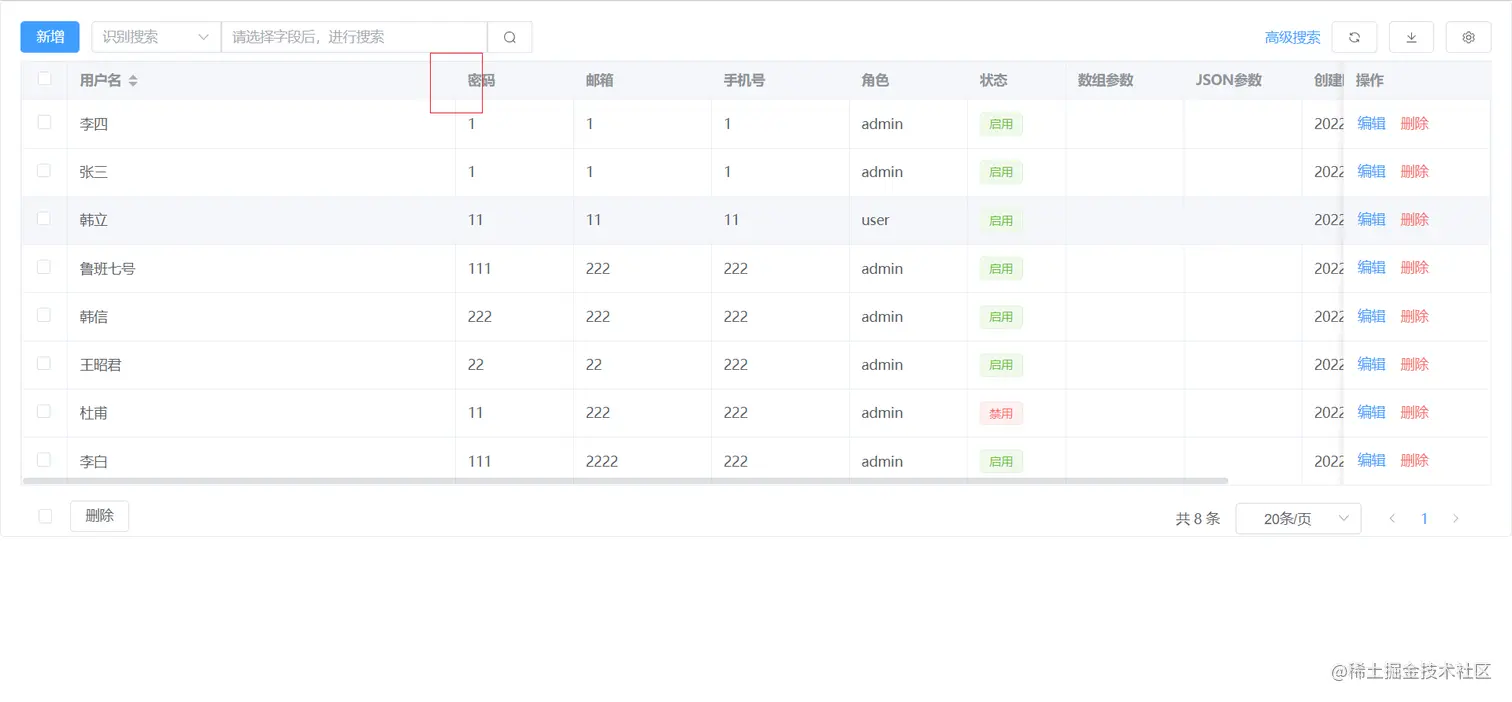Screen dimensions: 1512x702
Task: Click the 状态 column header
Action: (x=993, y=80)
